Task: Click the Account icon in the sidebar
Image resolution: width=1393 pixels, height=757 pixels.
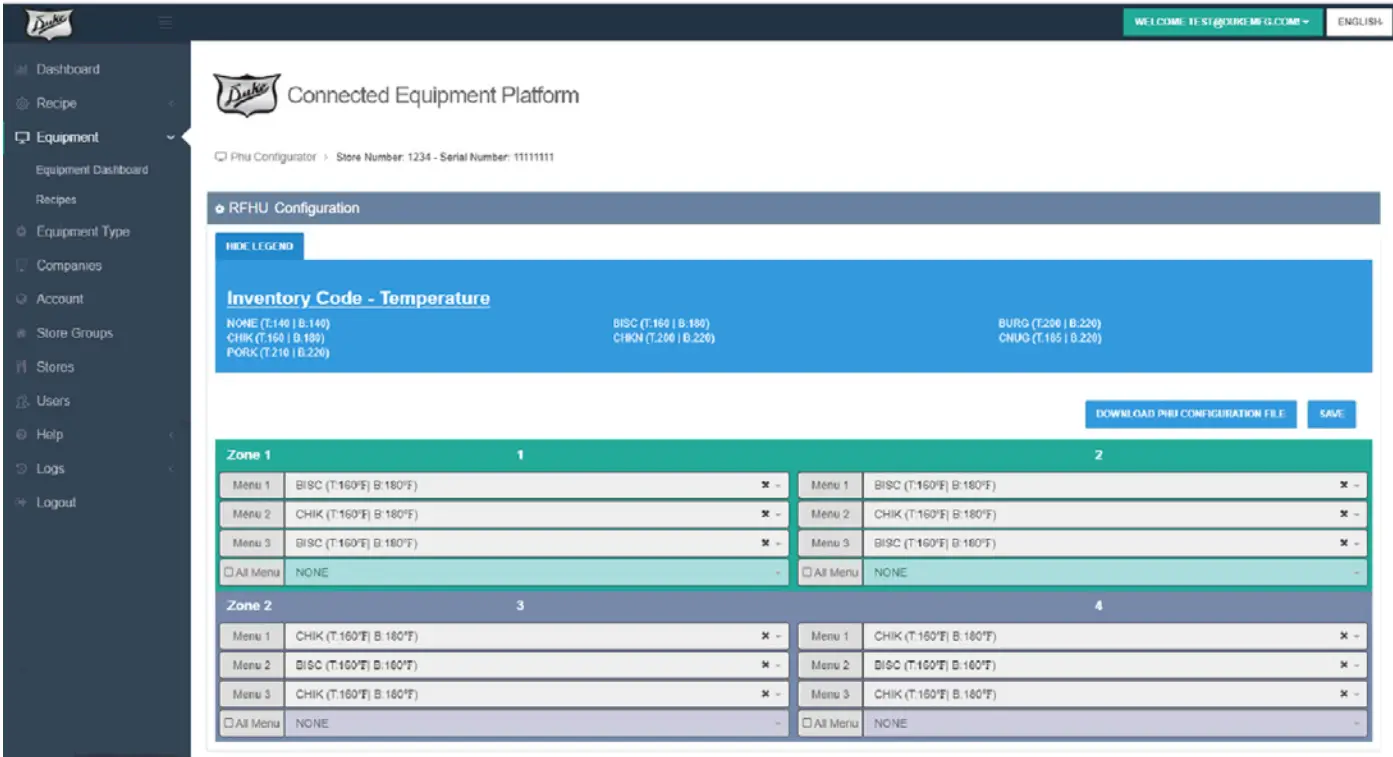Action: click(x=21, y=299)
